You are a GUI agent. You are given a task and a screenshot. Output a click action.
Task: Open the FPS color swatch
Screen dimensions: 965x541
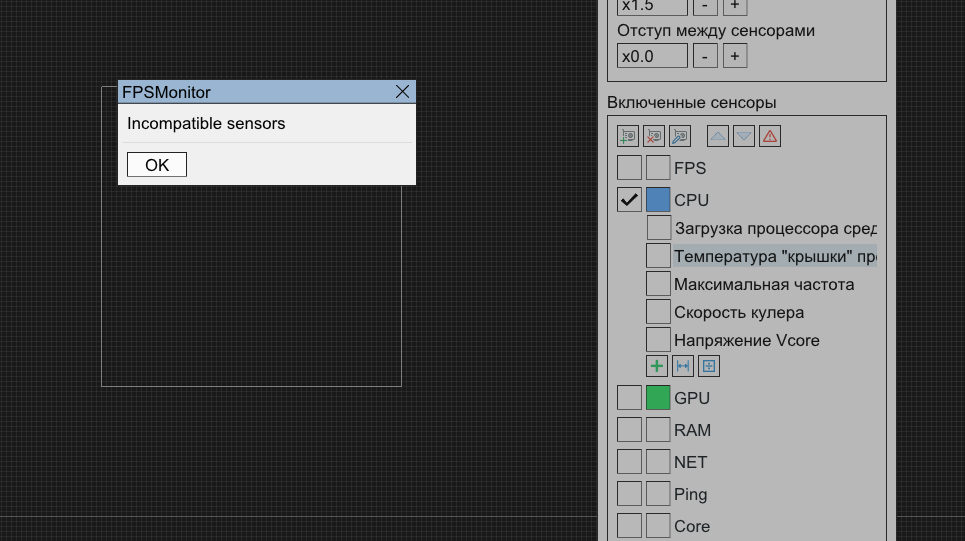pyautogui.click(x=658, y=167)
